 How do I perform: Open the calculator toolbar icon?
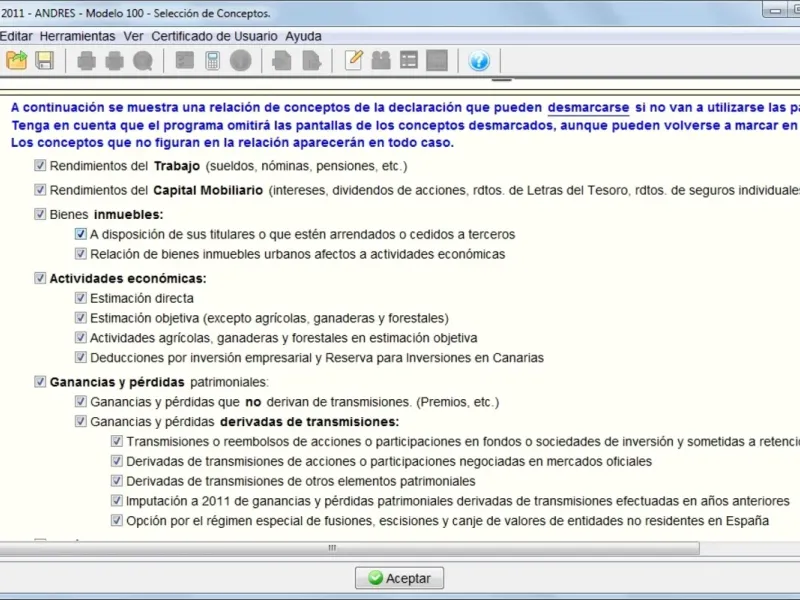tap(213, 61)
